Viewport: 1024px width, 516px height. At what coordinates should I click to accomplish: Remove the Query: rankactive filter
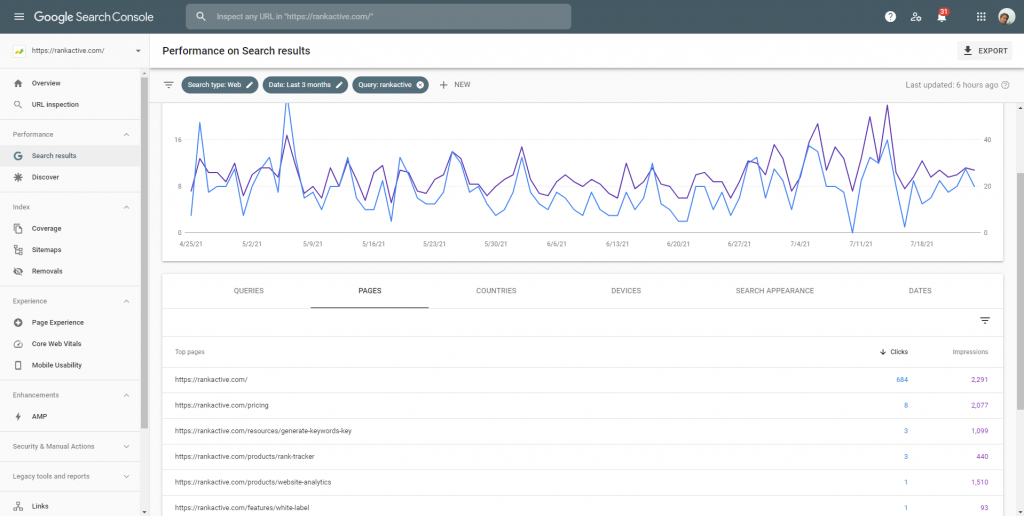pyautogui.click(x=420, y=85)
